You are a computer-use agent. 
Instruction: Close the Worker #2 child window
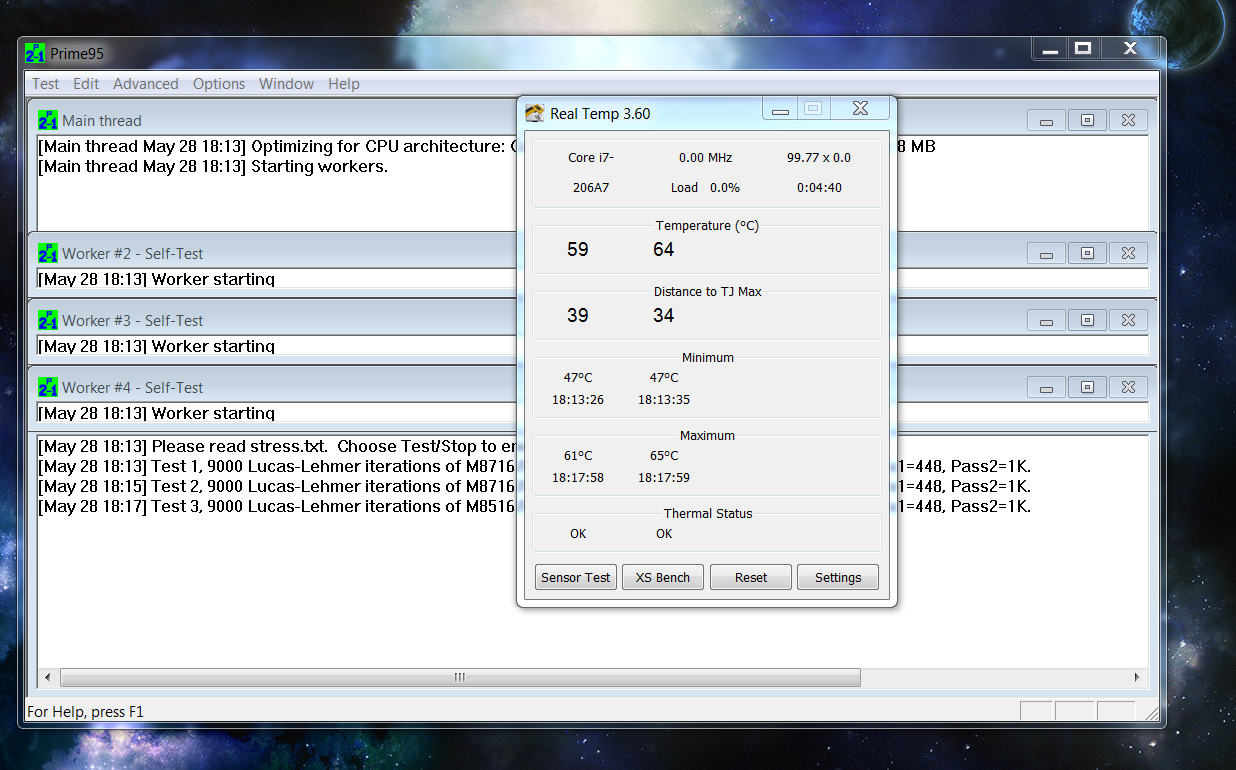click(x=1128, y=253)
